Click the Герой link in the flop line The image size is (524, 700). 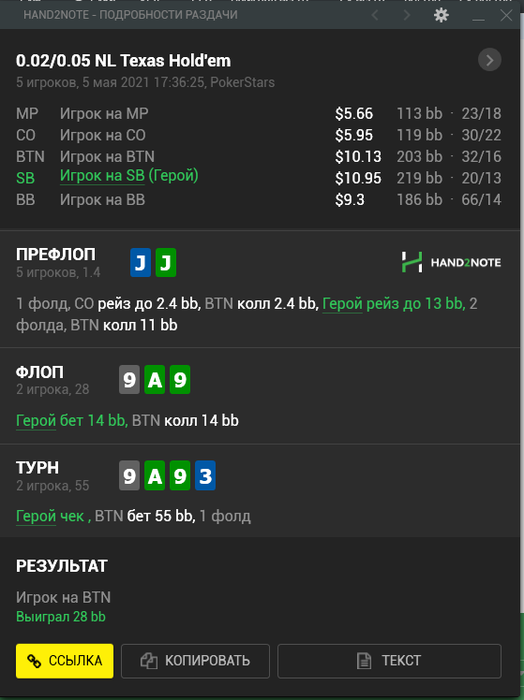36,421
